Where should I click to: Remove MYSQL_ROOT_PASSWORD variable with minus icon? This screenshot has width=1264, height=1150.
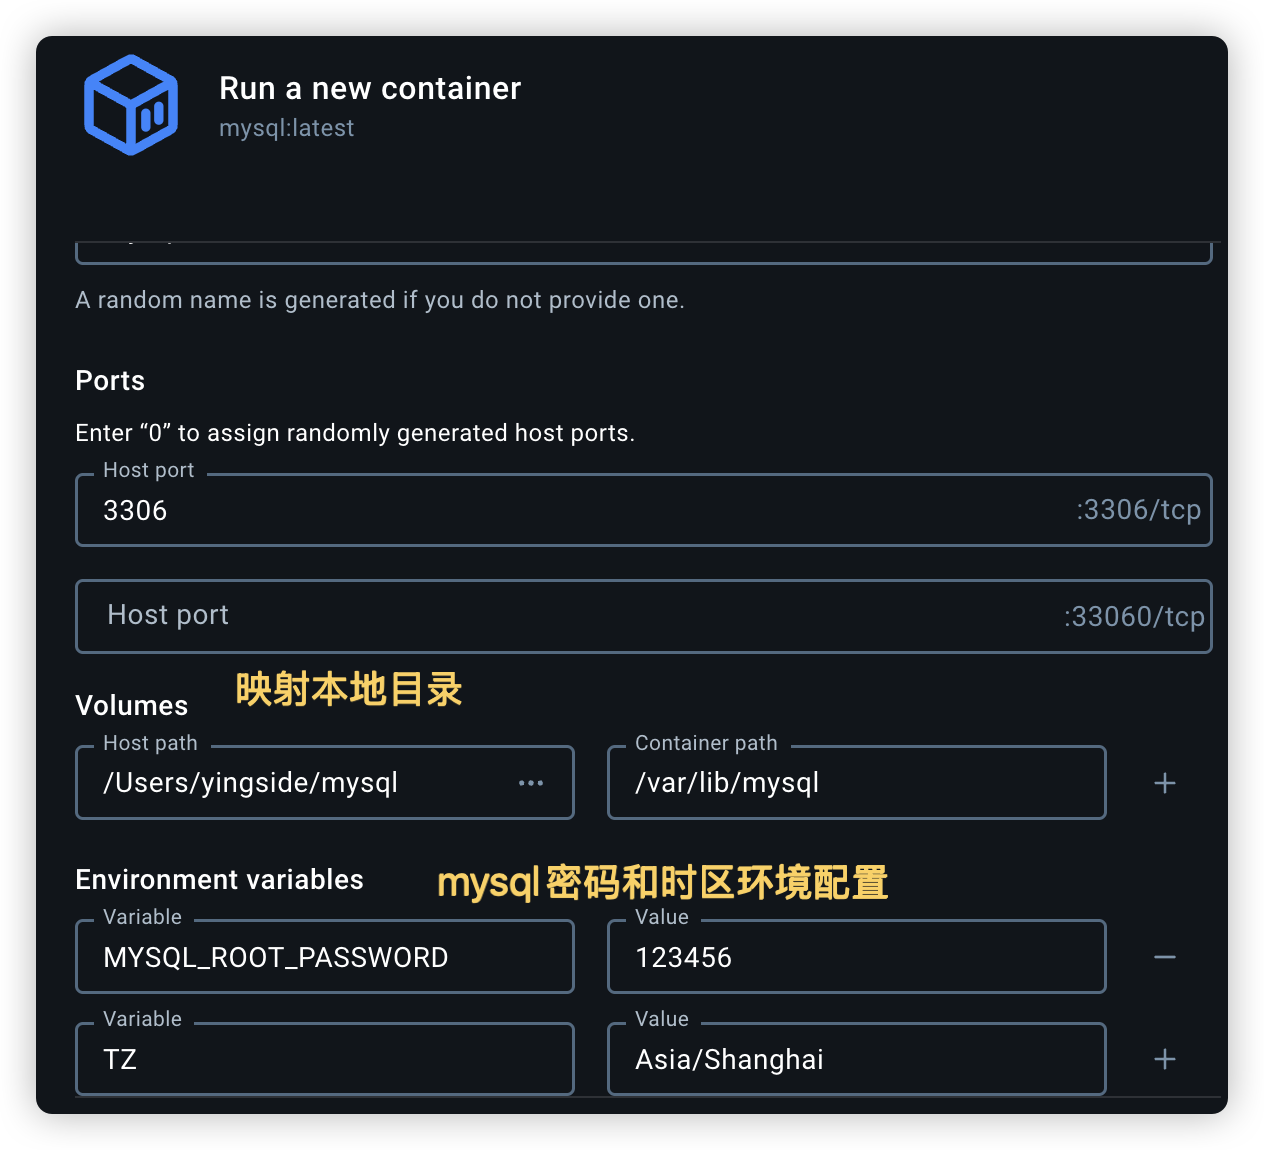point(1165,957)
